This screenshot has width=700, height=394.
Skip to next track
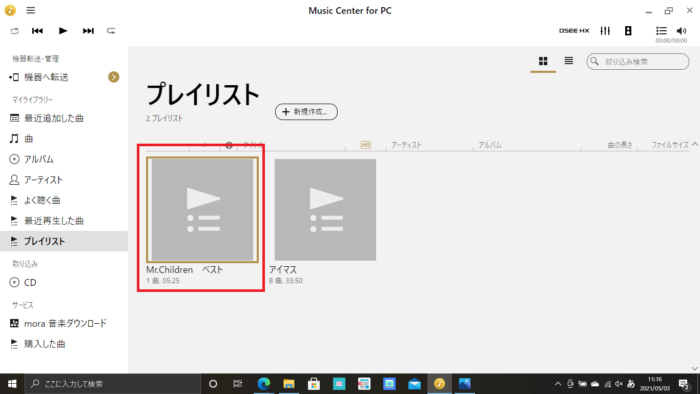click(88, 31)
